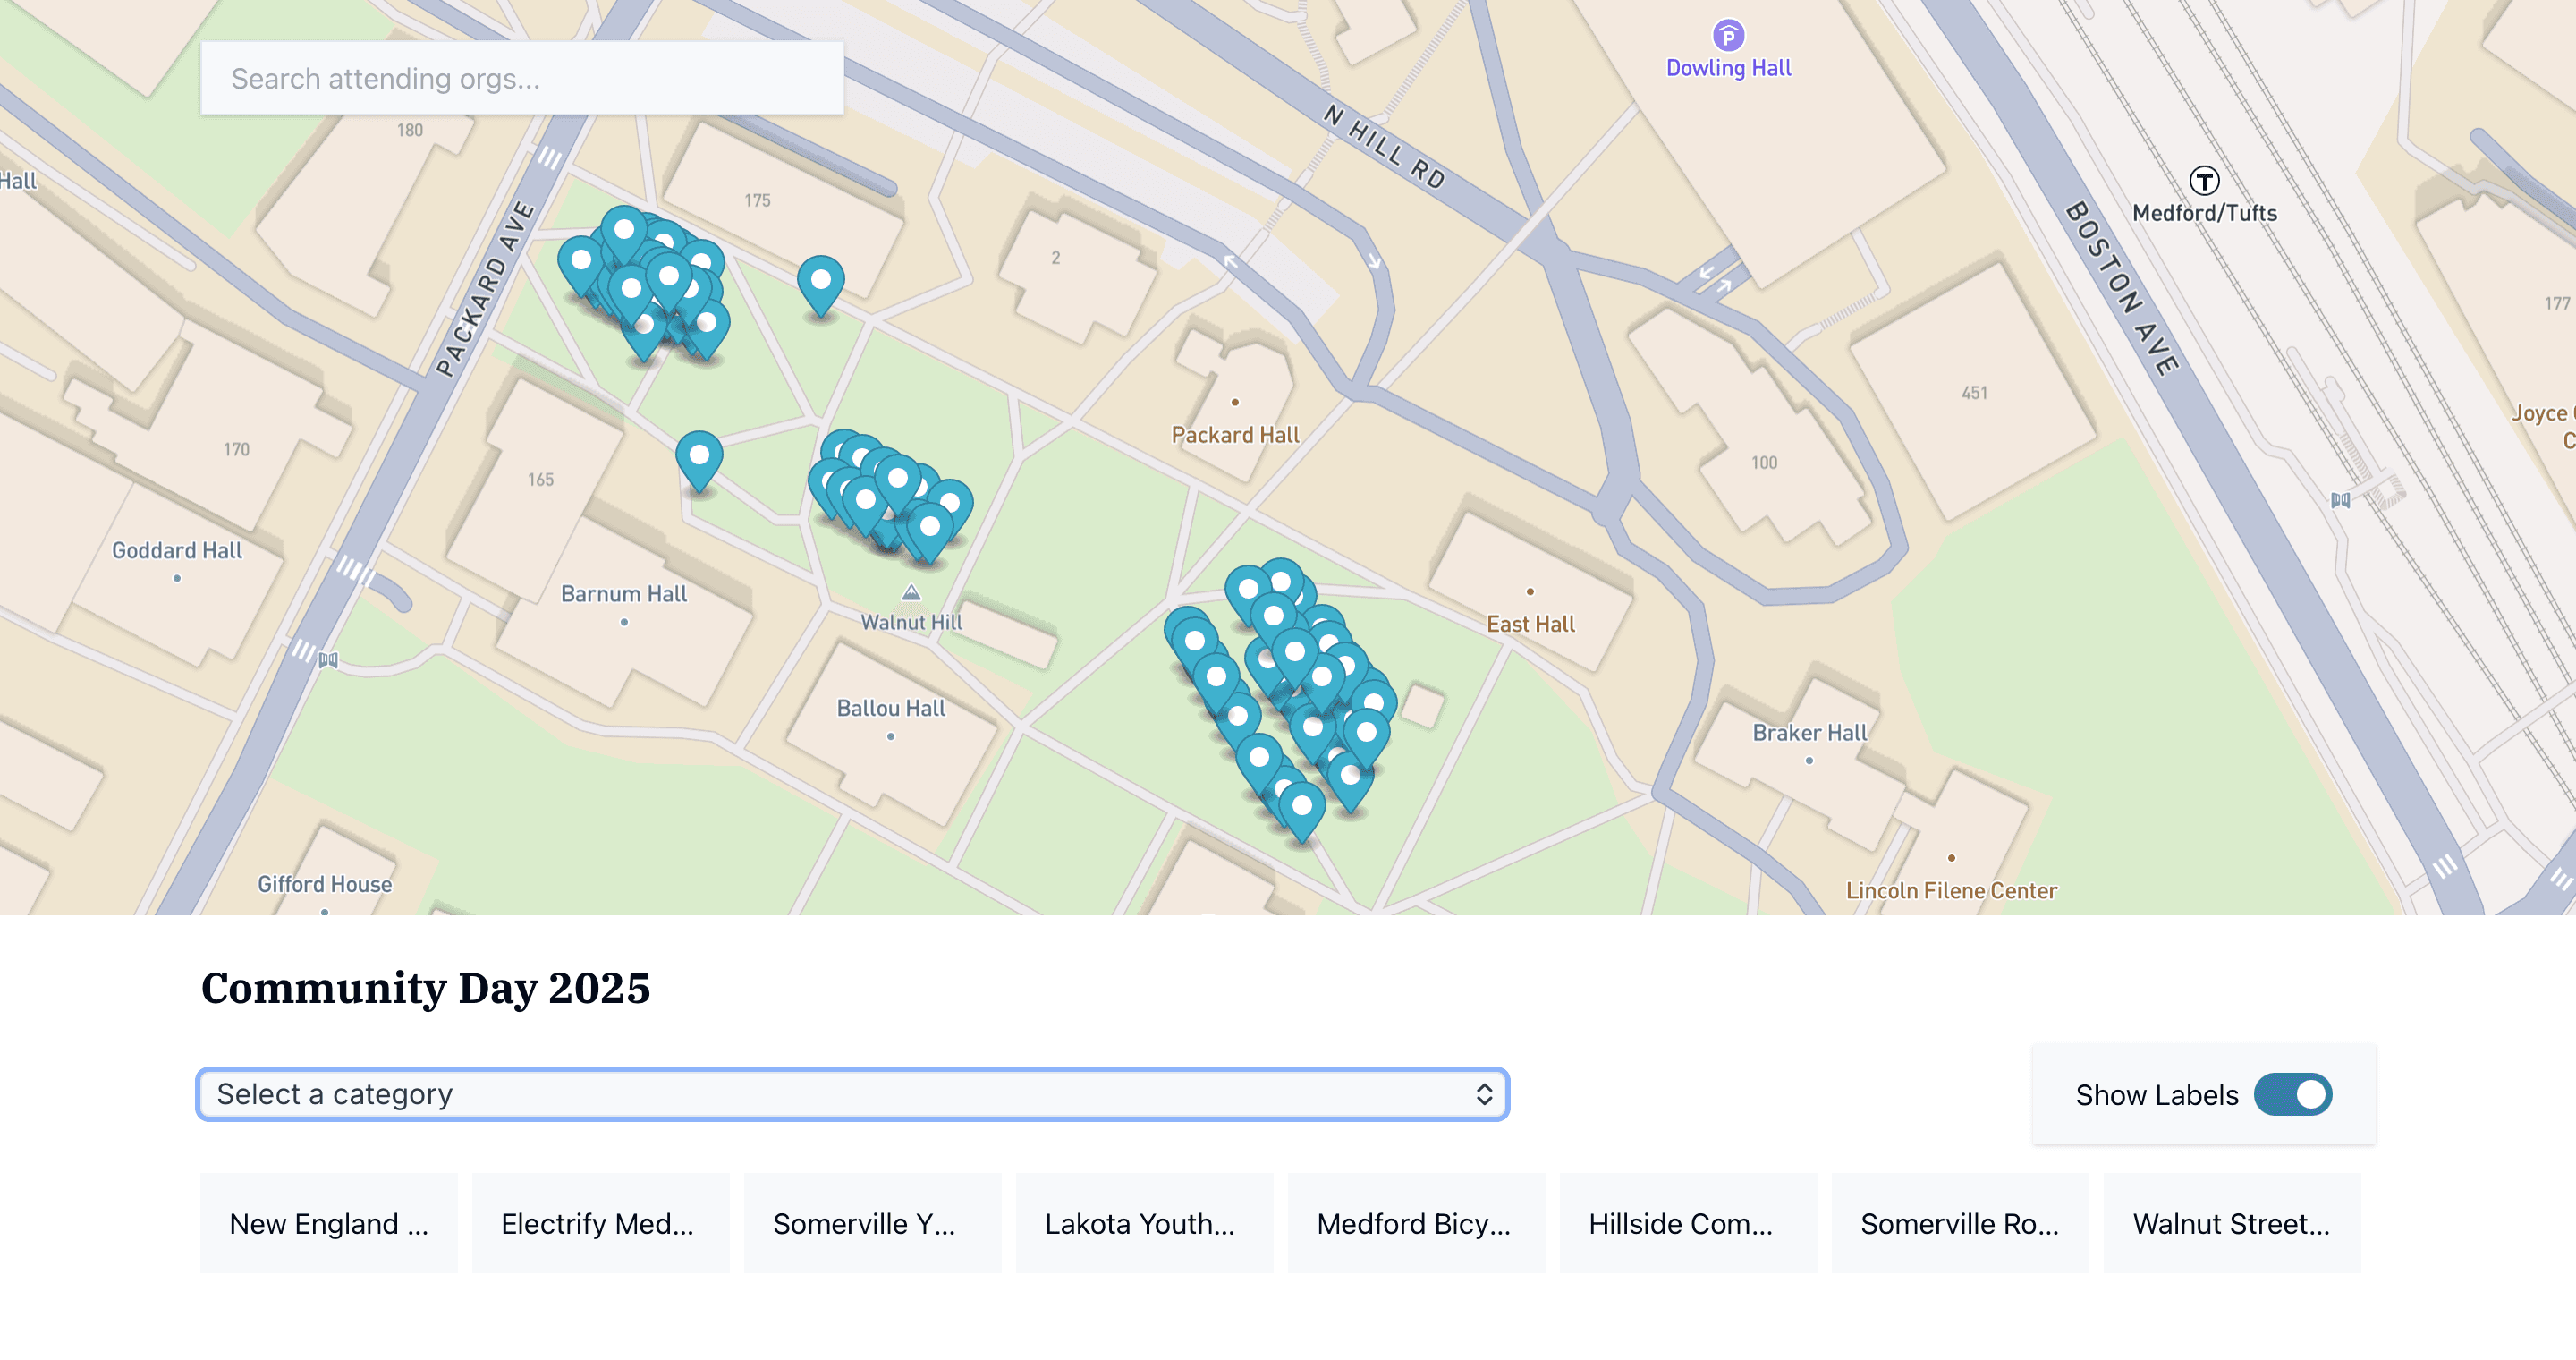Click the Medford/Tufts T station icon
Image resolution: width=2576 pixels, height=1360 pixels.
[2203, 181]
